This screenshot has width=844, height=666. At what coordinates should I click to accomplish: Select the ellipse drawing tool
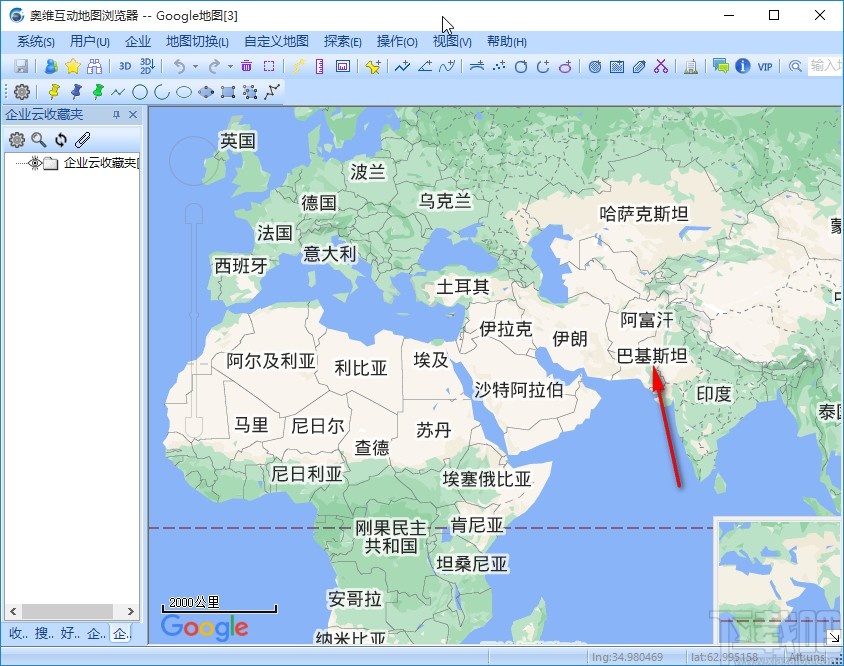tap(184, 92)
